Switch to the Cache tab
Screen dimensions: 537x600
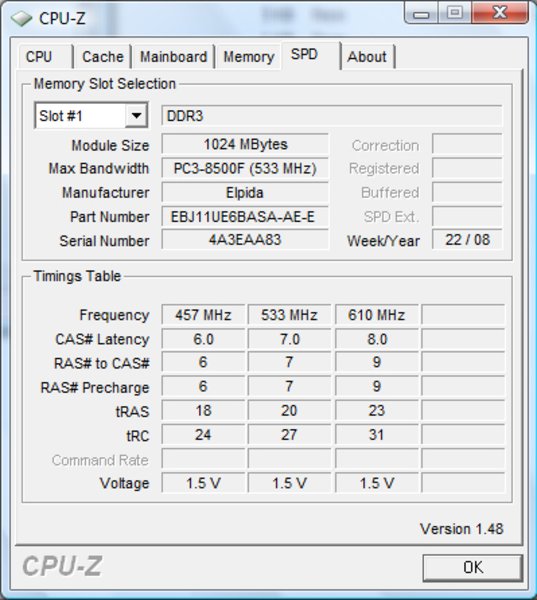click(x=103, y=57)
